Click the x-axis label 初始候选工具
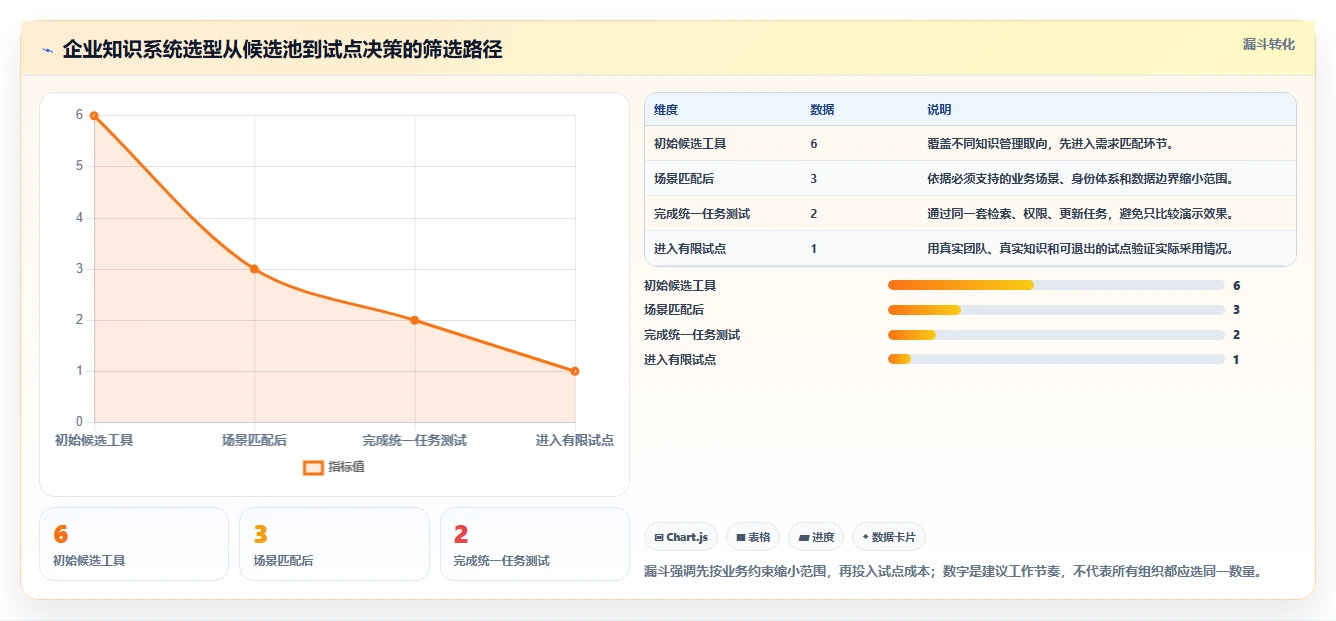 coord(94,440)
